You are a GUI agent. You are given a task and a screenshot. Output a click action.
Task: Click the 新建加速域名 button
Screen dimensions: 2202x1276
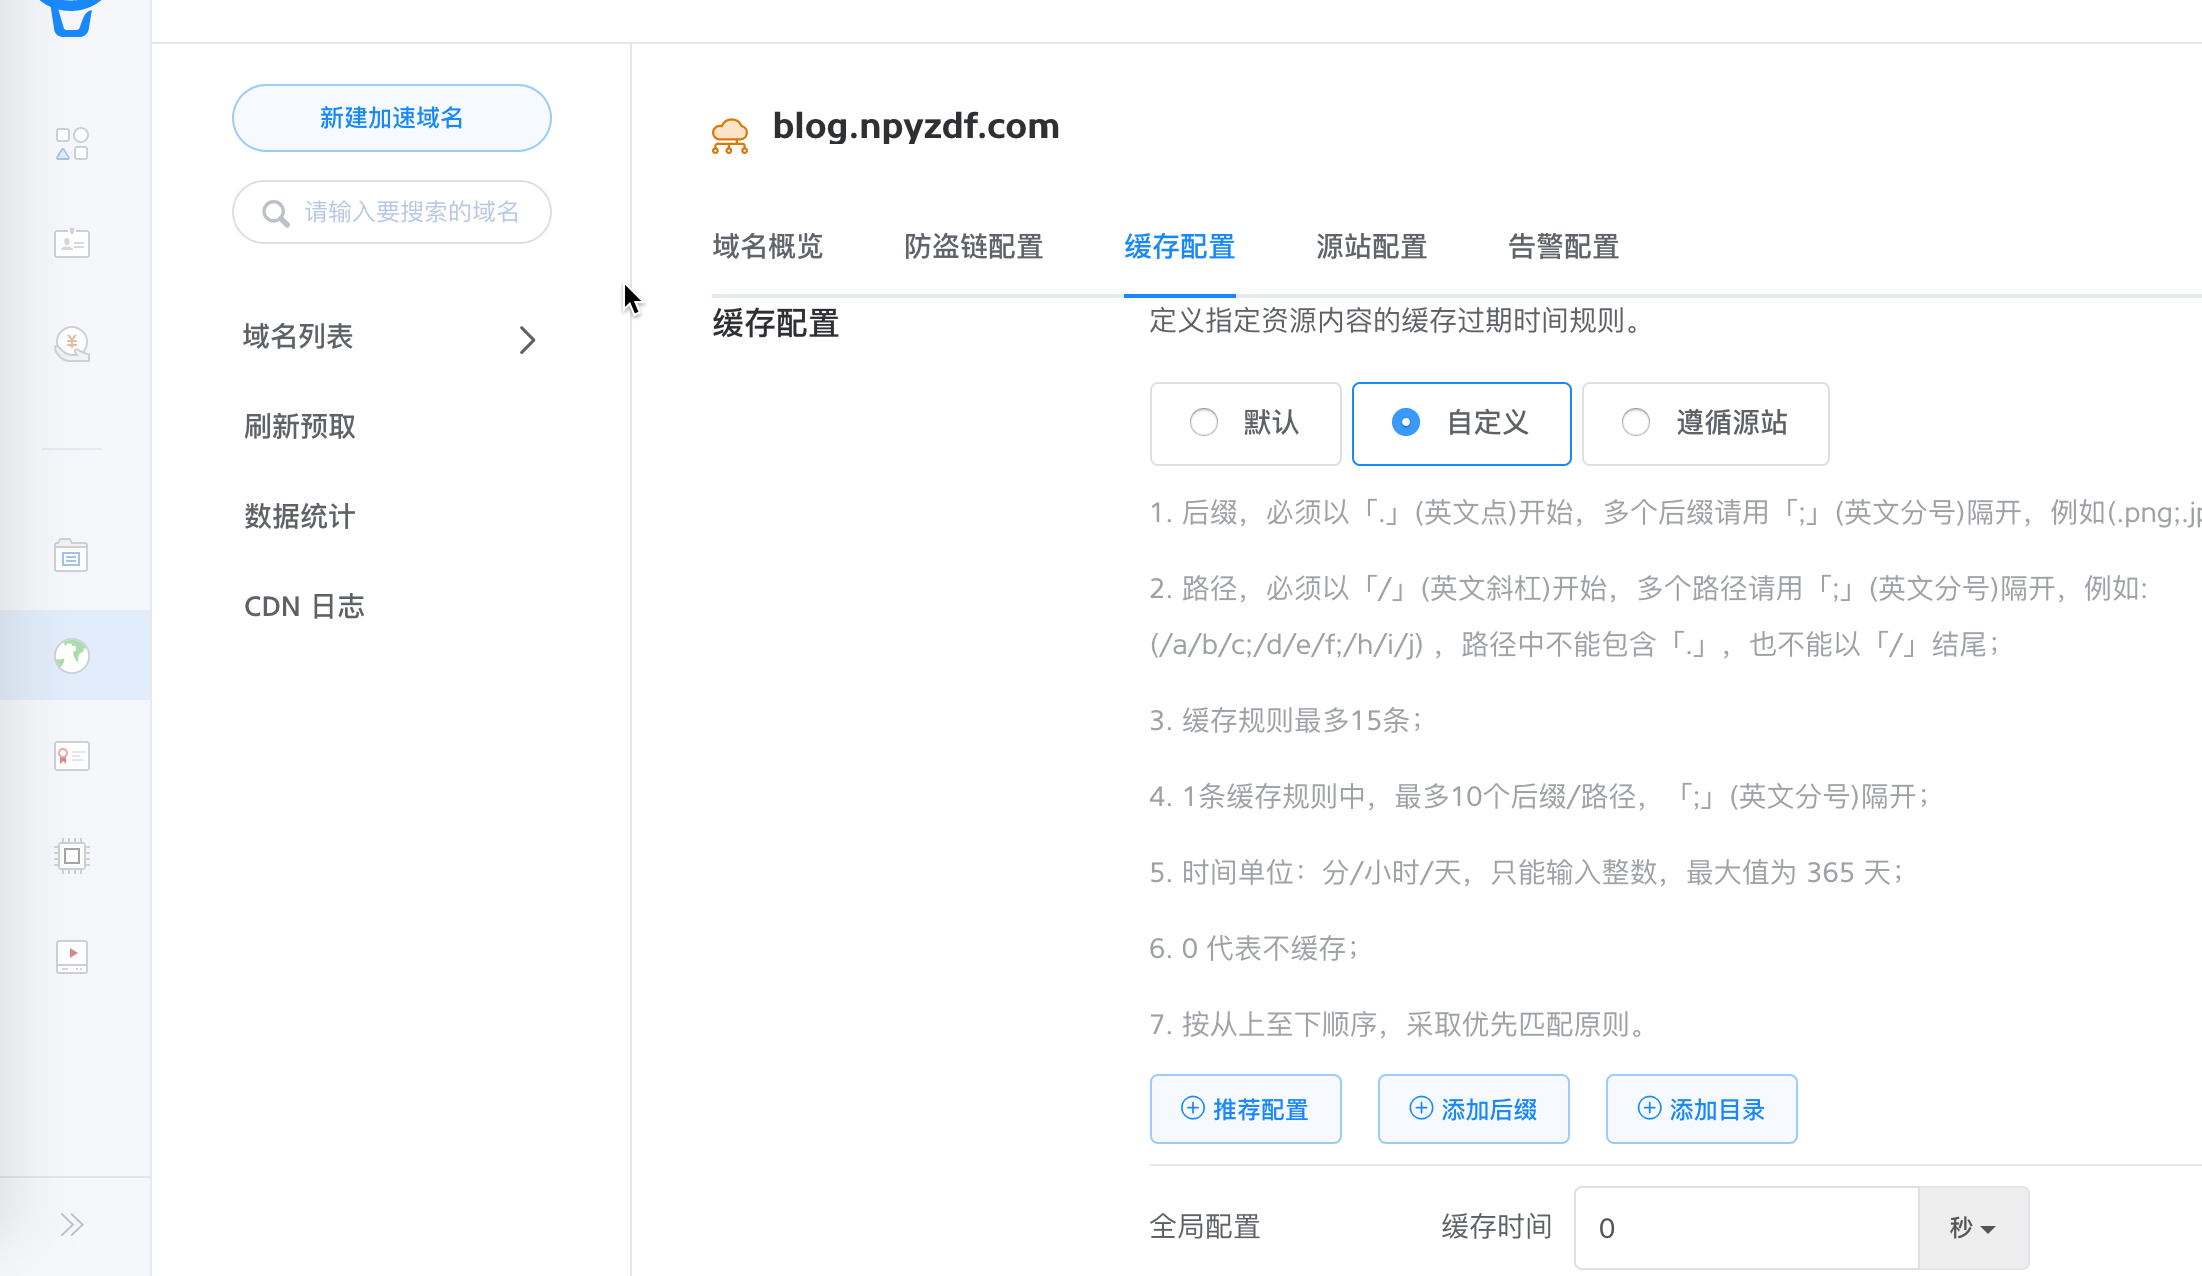pos(392,118)
